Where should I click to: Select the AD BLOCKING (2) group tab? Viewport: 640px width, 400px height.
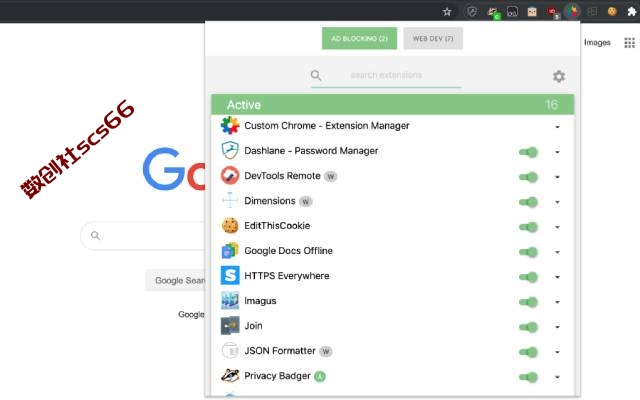[x=359, y=38]
